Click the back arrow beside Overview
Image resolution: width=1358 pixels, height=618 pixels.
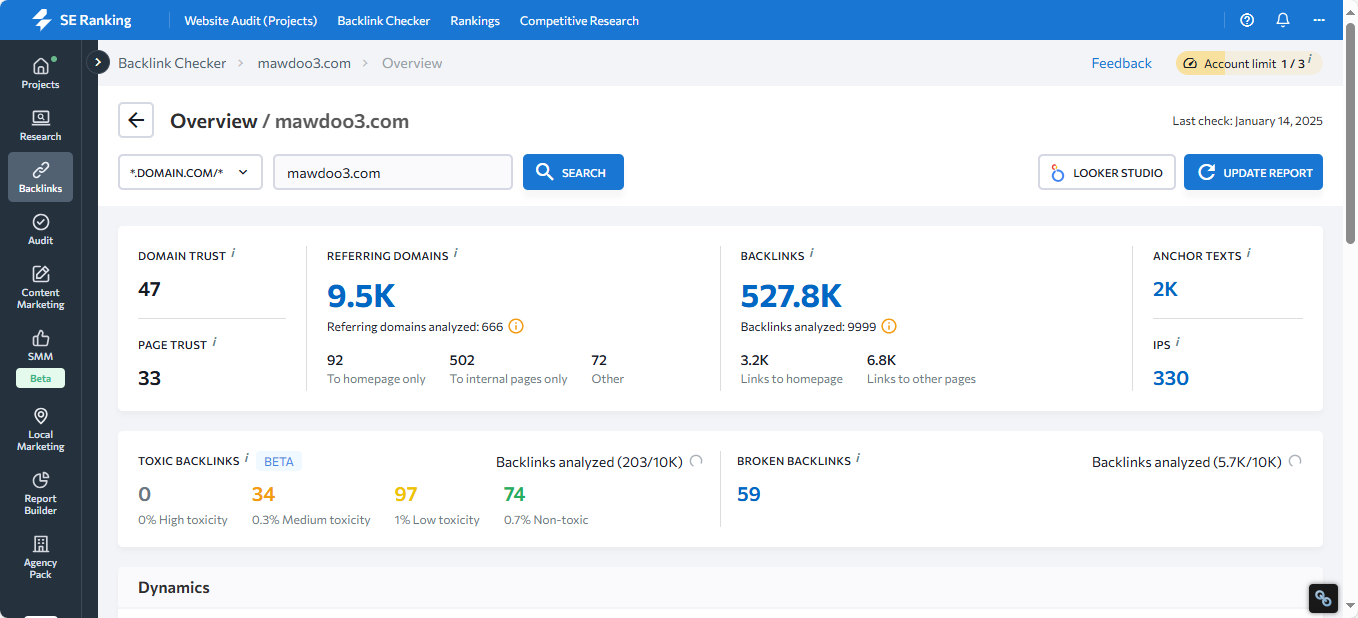(x=136, y=121)
